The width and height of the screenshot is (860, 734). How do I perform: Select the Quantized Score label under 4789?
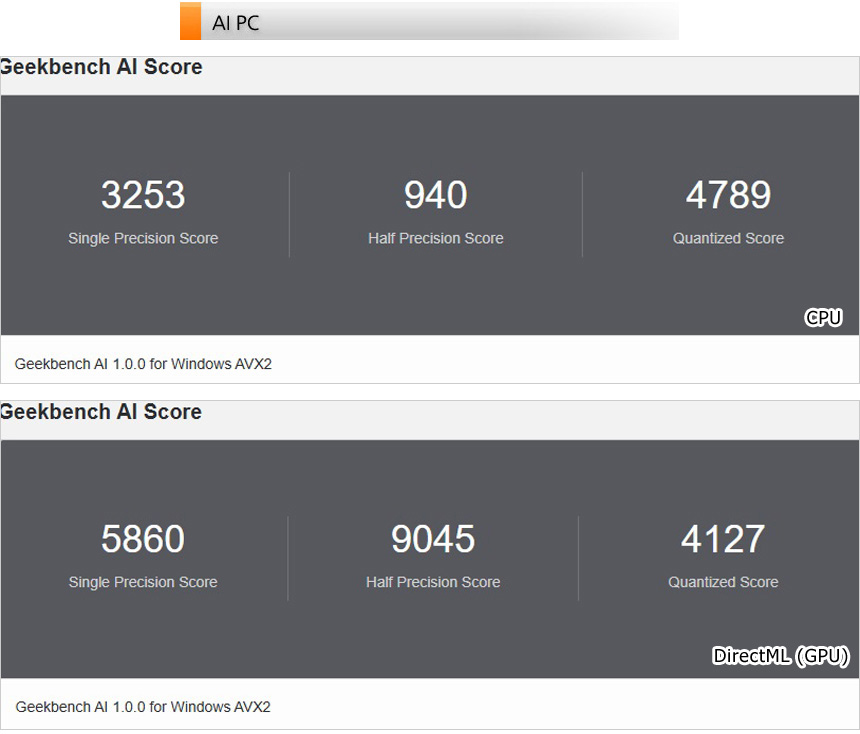tap(728, 238)
